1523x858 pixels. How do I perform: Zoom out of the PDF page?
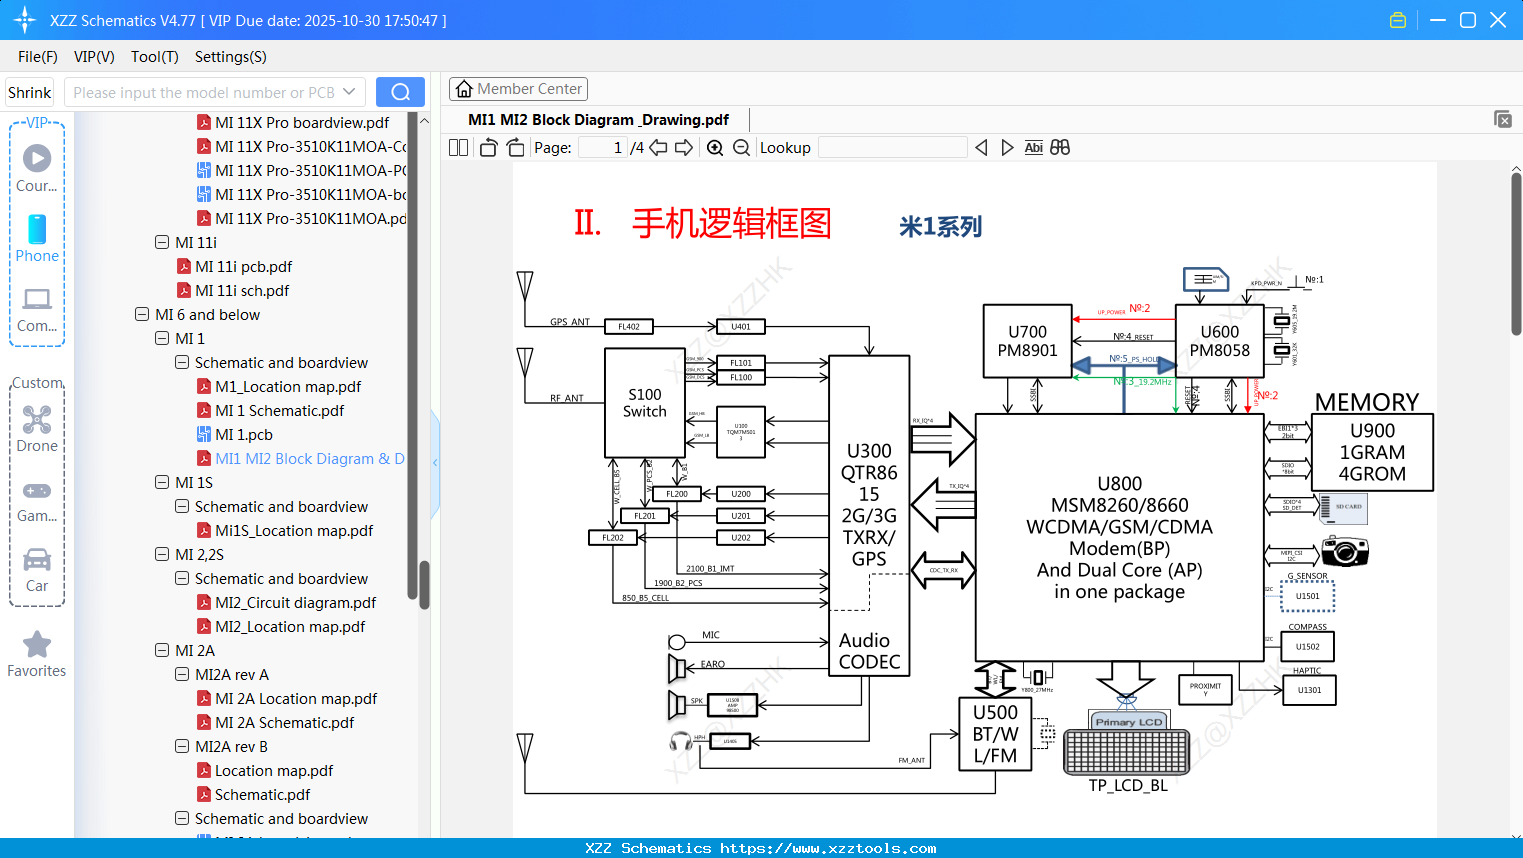click(x=741, y=147)
